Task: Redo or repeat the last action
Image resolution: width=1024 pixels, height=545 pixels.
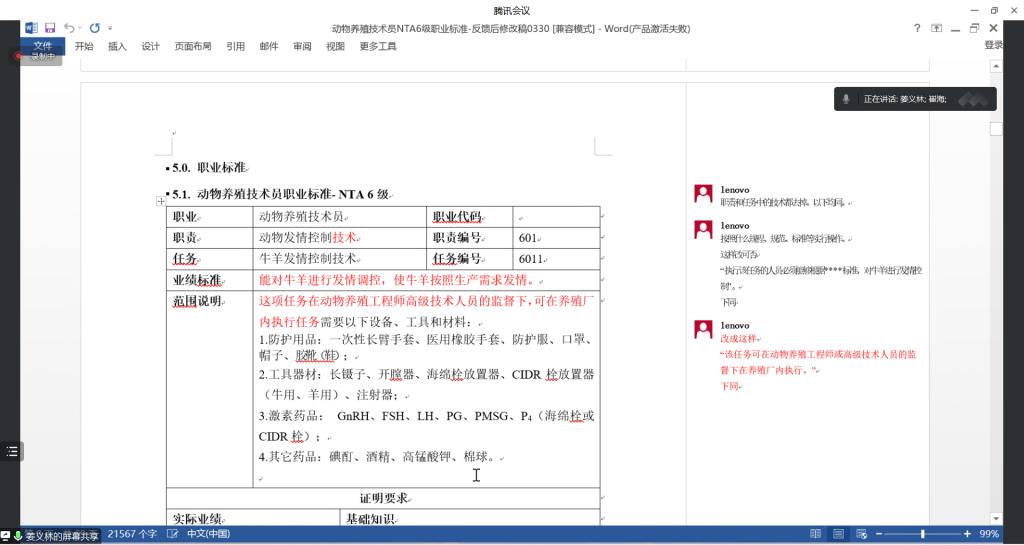Action: coord(95,28)
